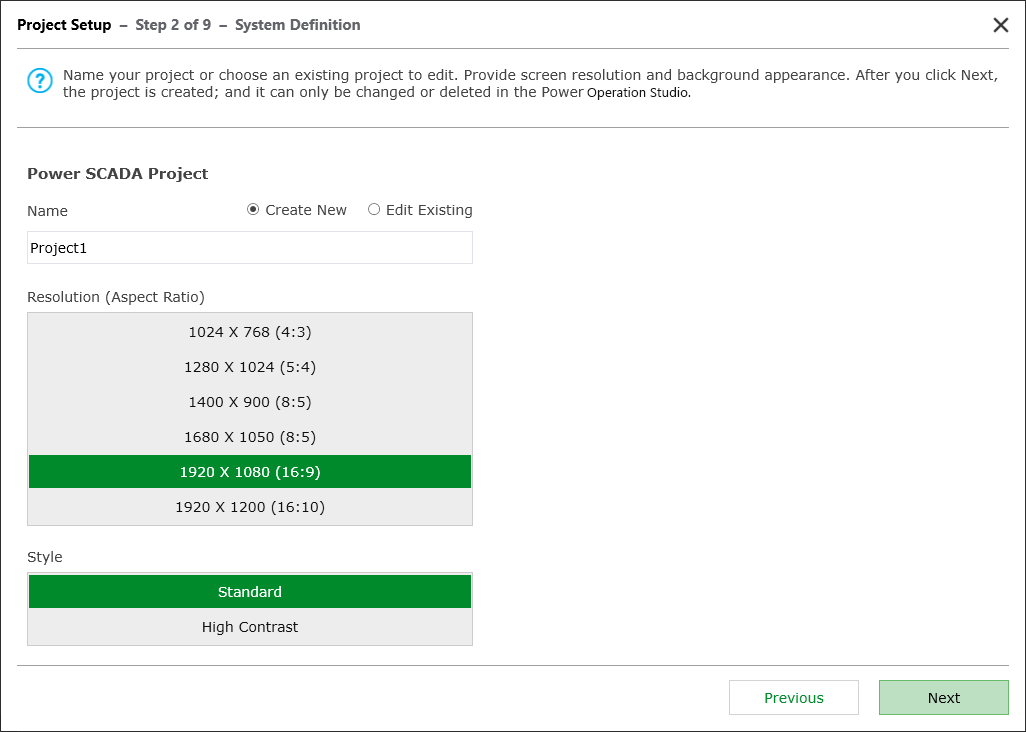1026x732 pixels.
Task: Select 1920 X 1200 (16:10) resolution
Action: (x=249, y=506)
